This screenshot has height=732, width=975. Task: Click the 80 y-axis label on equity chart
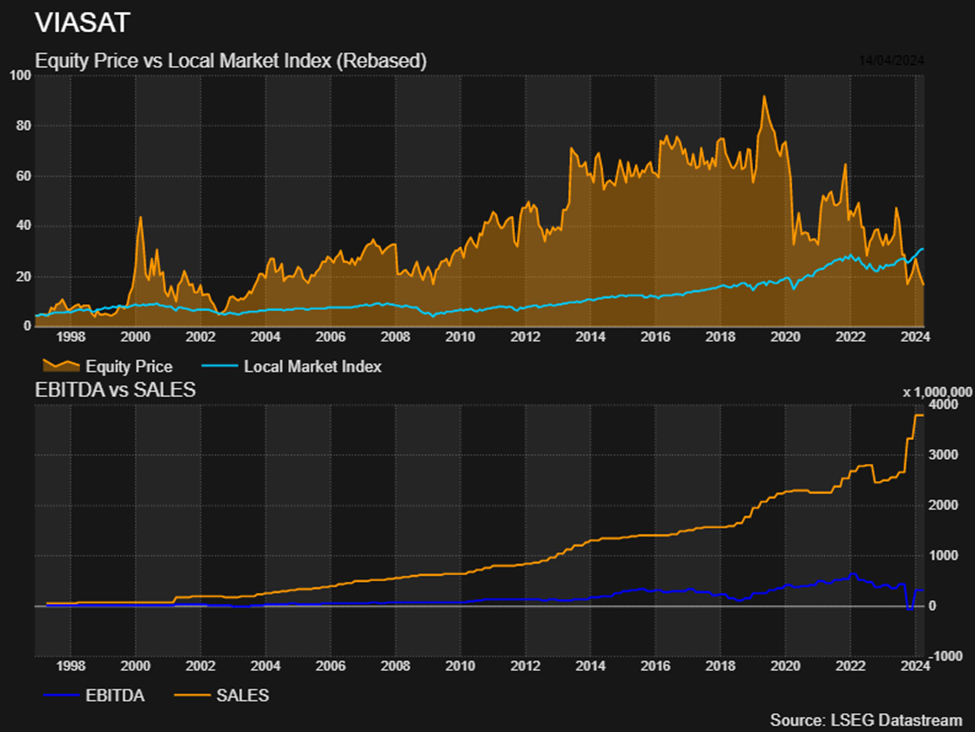pyautogui.click(x=24, y=126)
